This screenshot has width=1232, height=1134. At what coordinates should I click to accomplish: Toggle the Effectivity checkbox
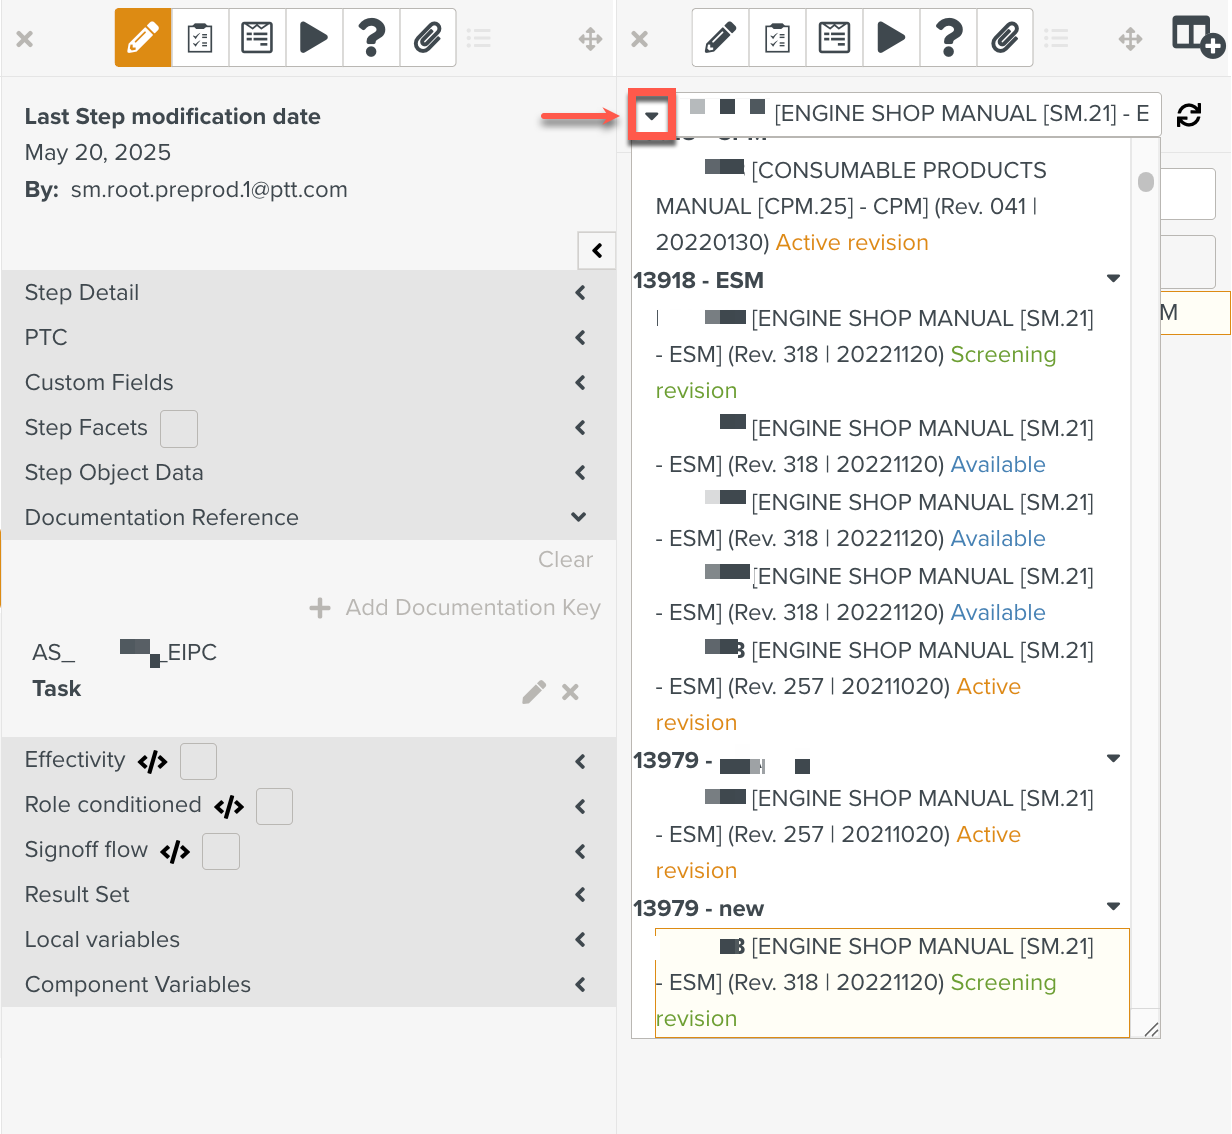[x=198, y=761]
